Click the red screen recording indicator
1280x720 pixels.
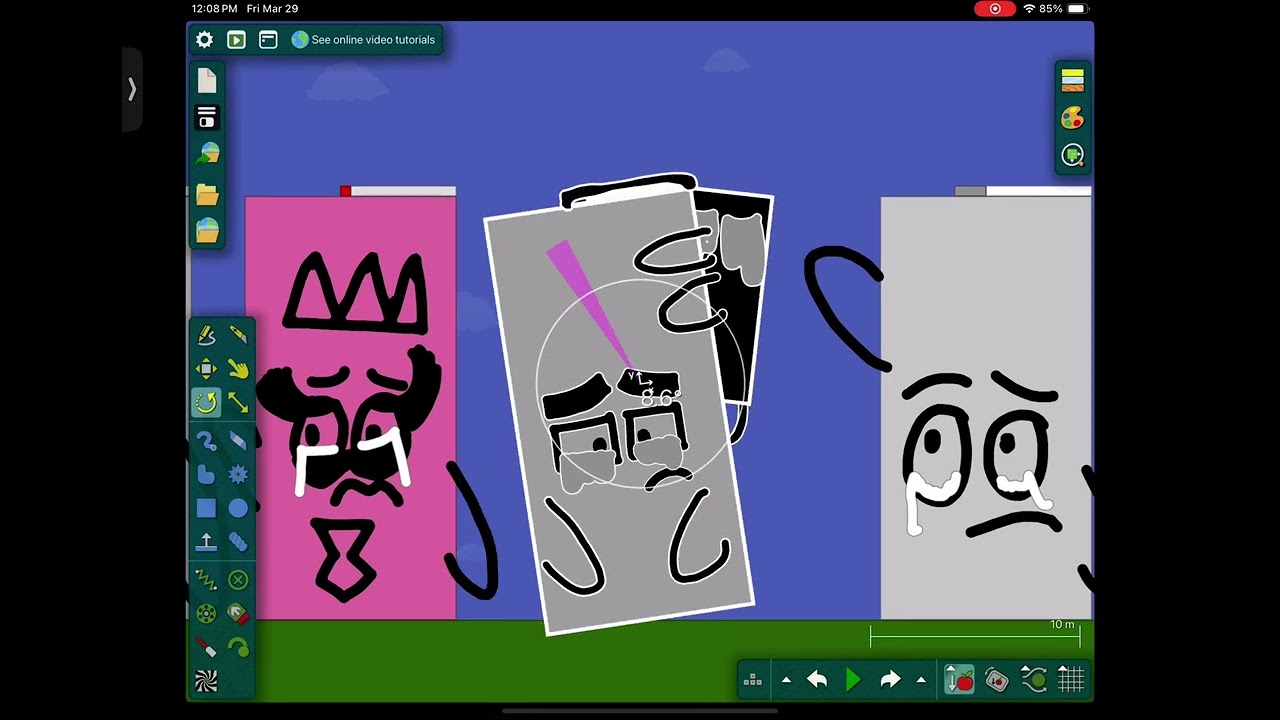[995, 9]
